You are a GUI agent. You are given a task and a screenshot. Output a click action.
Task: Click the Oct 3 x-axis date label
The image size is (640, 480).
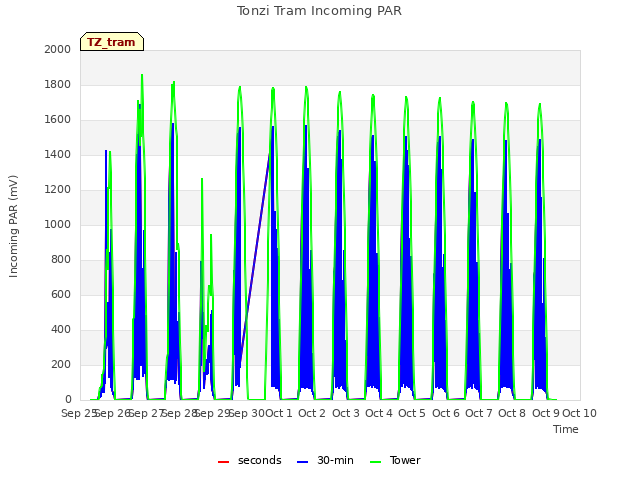click(x=346, y=413)
